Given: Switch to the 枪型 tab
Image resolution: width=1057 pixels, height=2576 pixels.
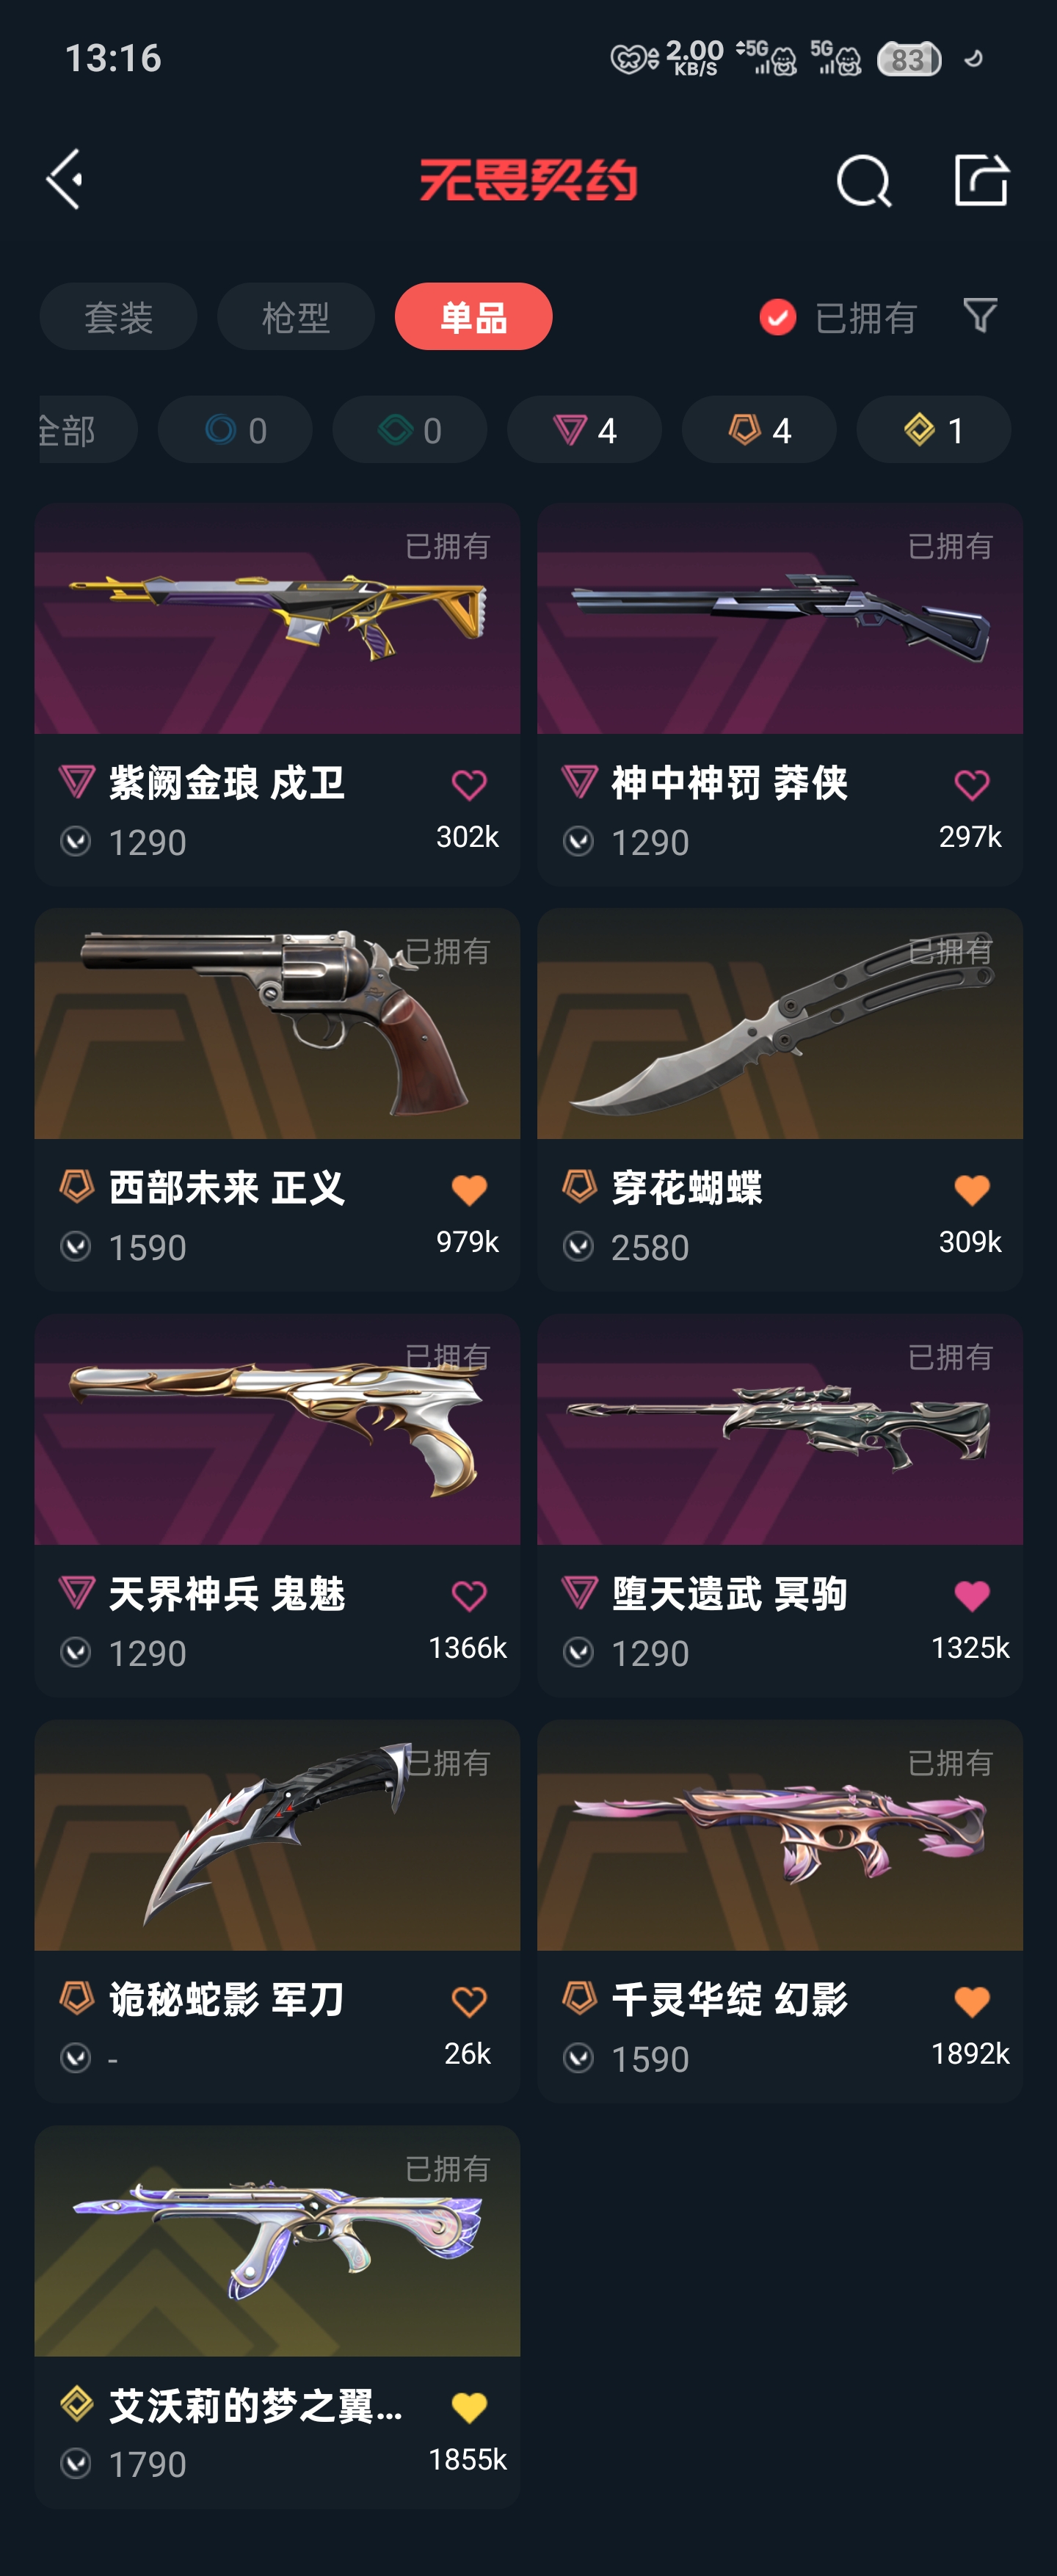Looking at the screenshot, I should click(296, 317).
